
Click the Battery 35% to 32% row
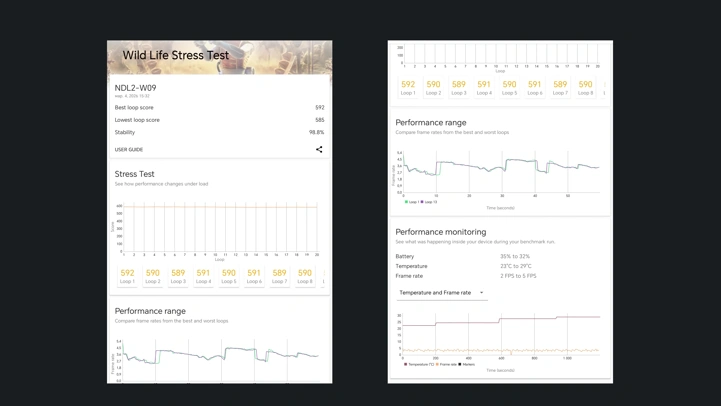463,256
